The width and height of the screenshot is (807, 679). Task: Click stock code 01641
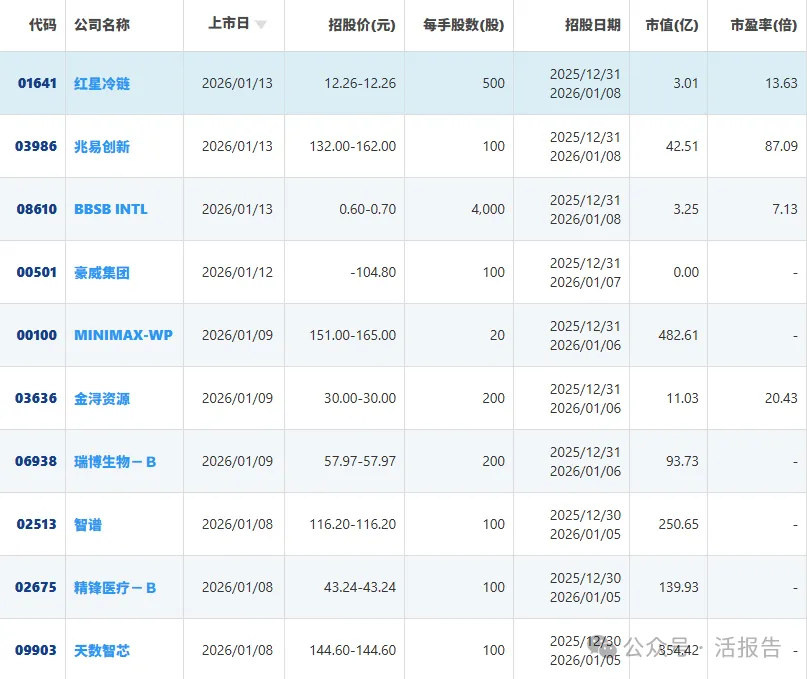pyautogui.click(x=37, y=83)
